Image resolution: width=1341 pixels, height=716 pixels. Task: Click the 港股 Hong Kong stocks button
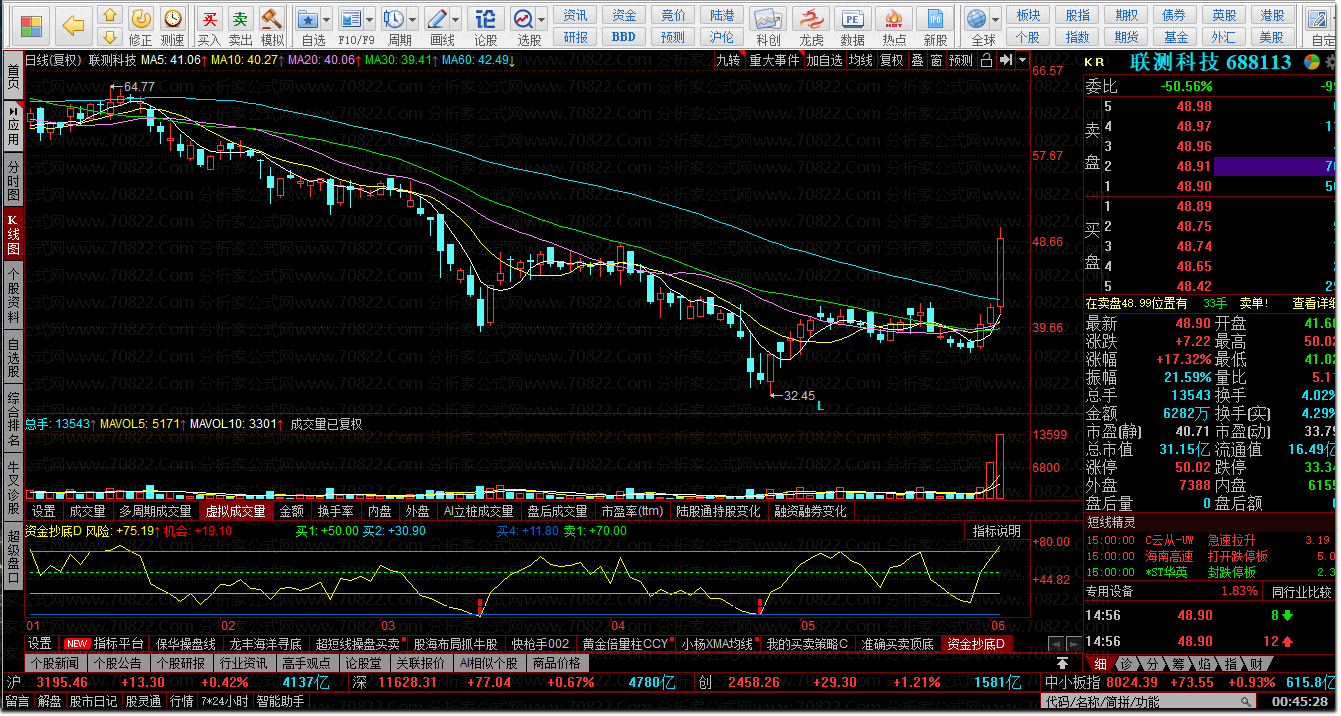pos(1272,15)
